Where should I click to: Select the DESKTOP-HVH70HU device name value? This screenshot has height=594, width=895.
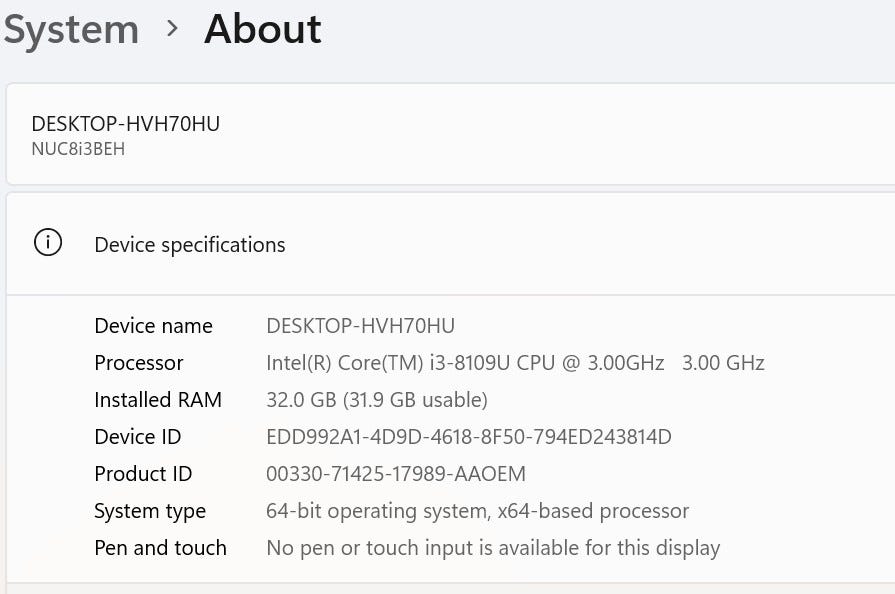(x=360, y=326)
